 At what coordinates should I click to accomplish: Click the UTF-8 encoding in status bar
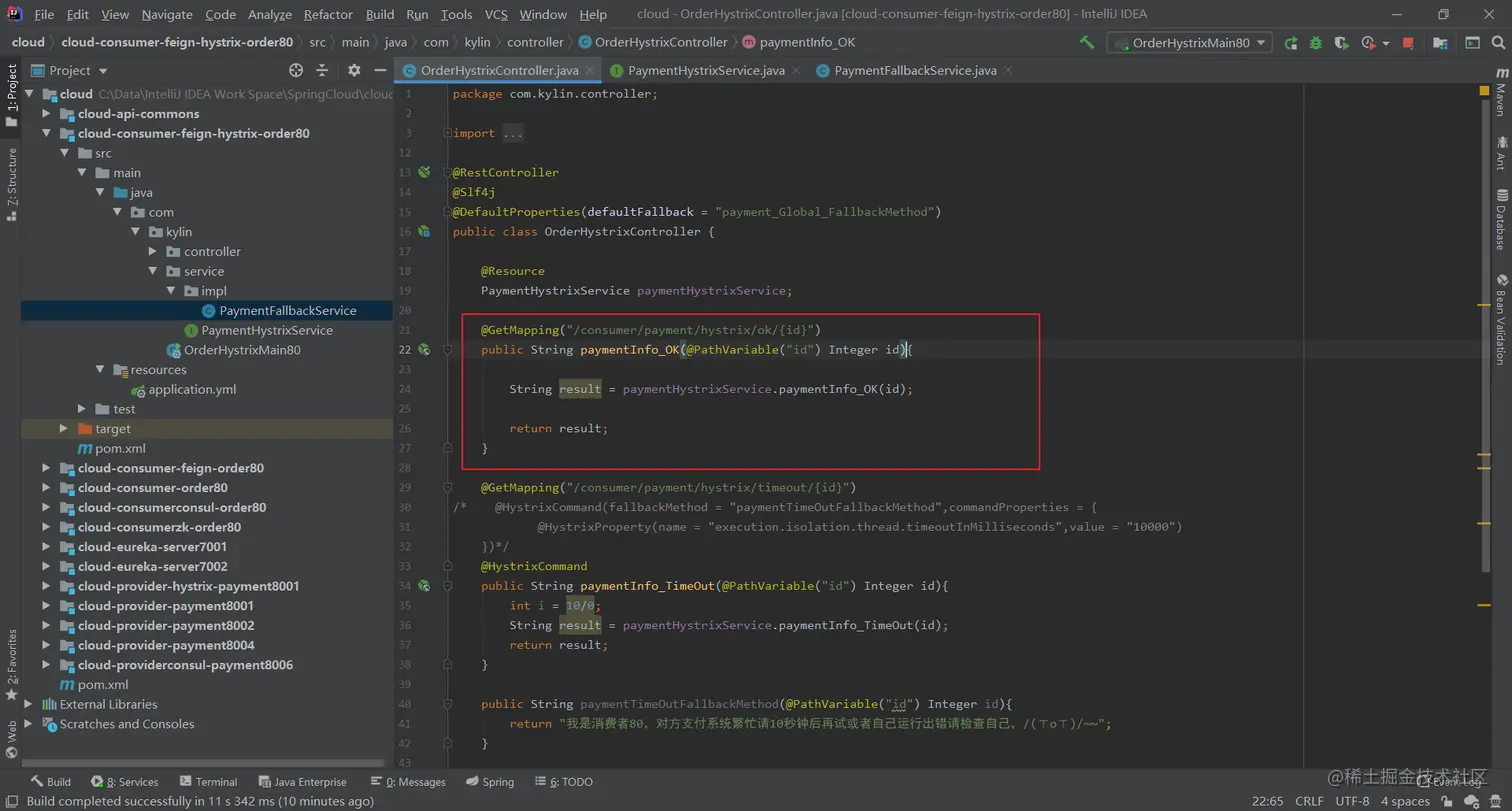coord(1352,801)
